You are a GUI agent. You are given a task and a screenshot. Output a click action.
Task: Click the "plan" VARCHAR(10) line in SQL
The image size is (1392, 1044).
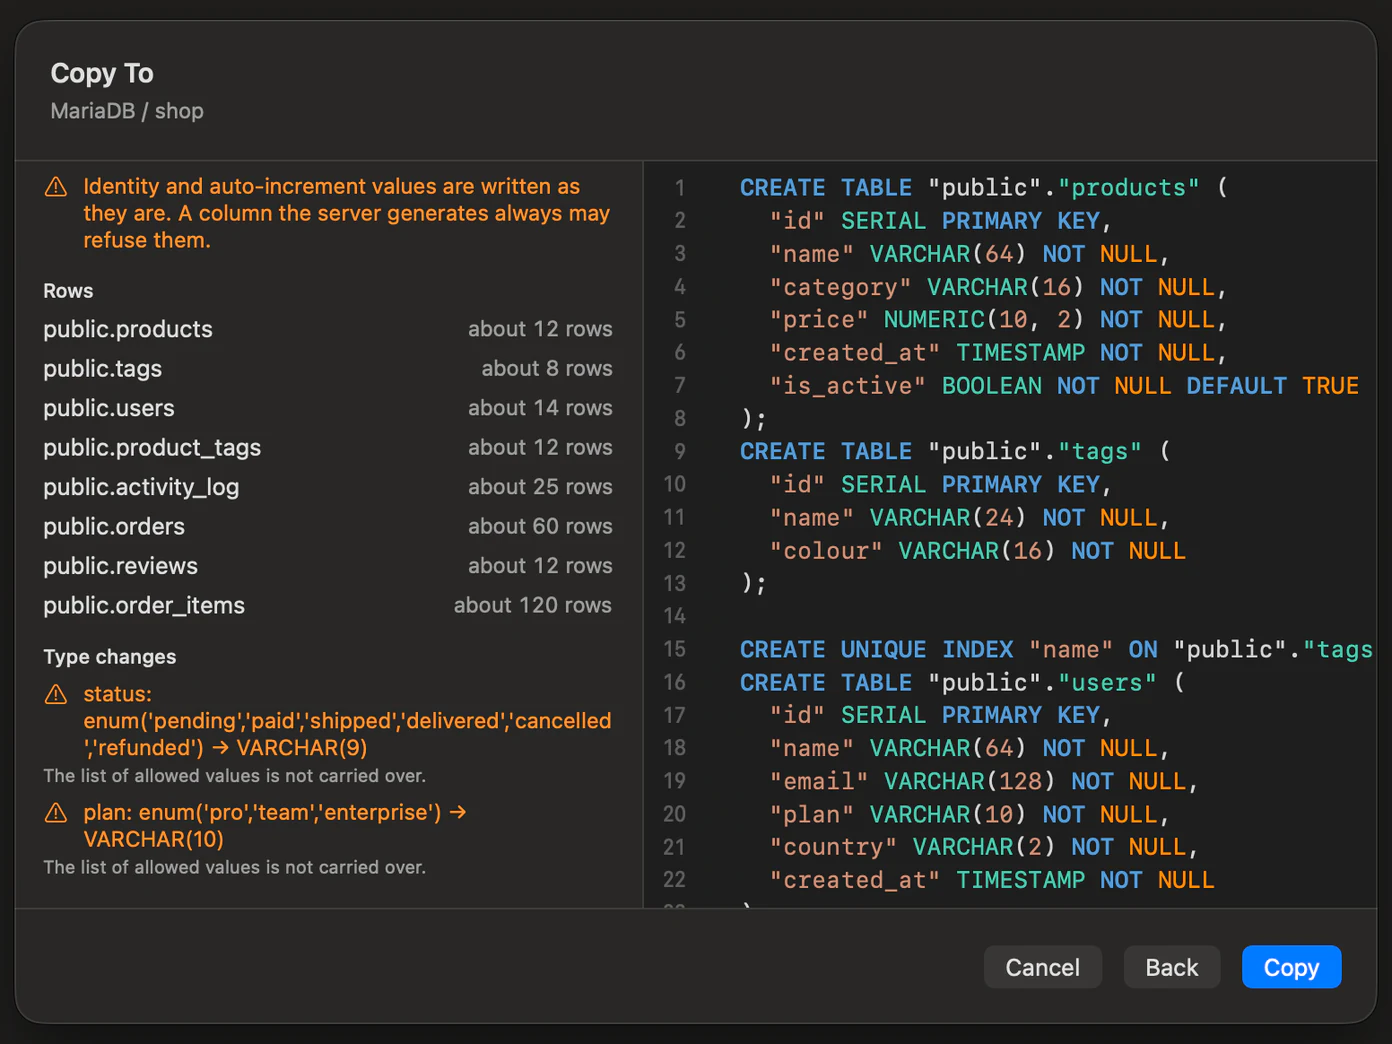(969, 815)
